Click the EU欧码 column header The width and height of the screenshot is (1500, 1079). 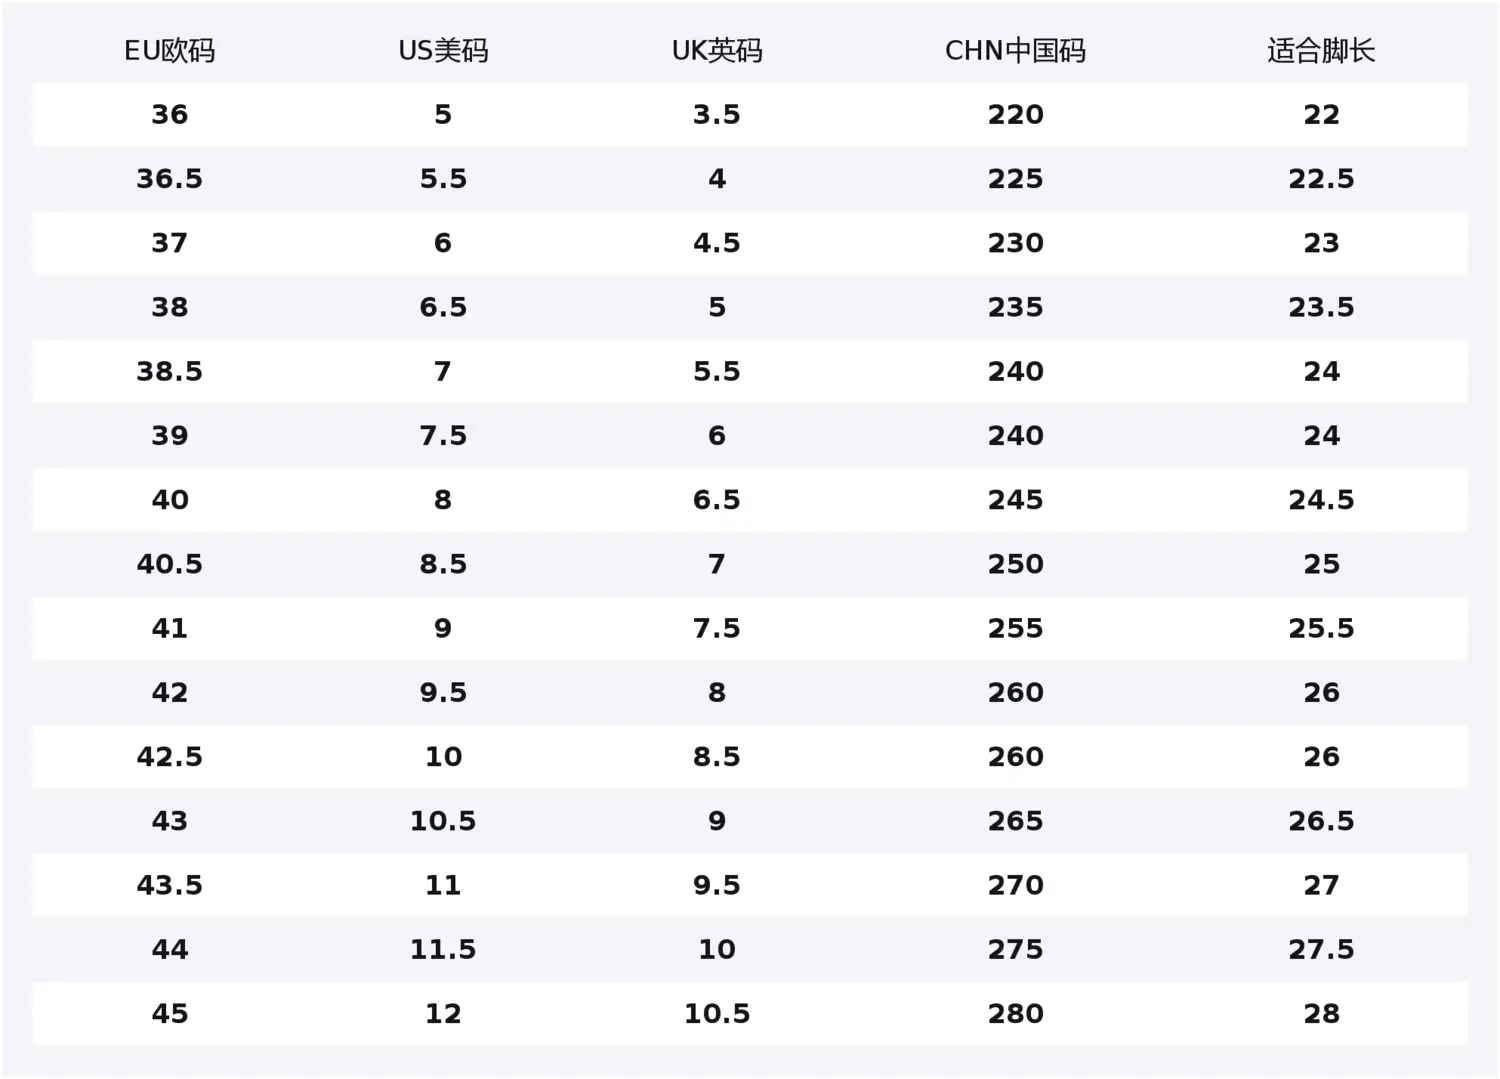point(169,51)
